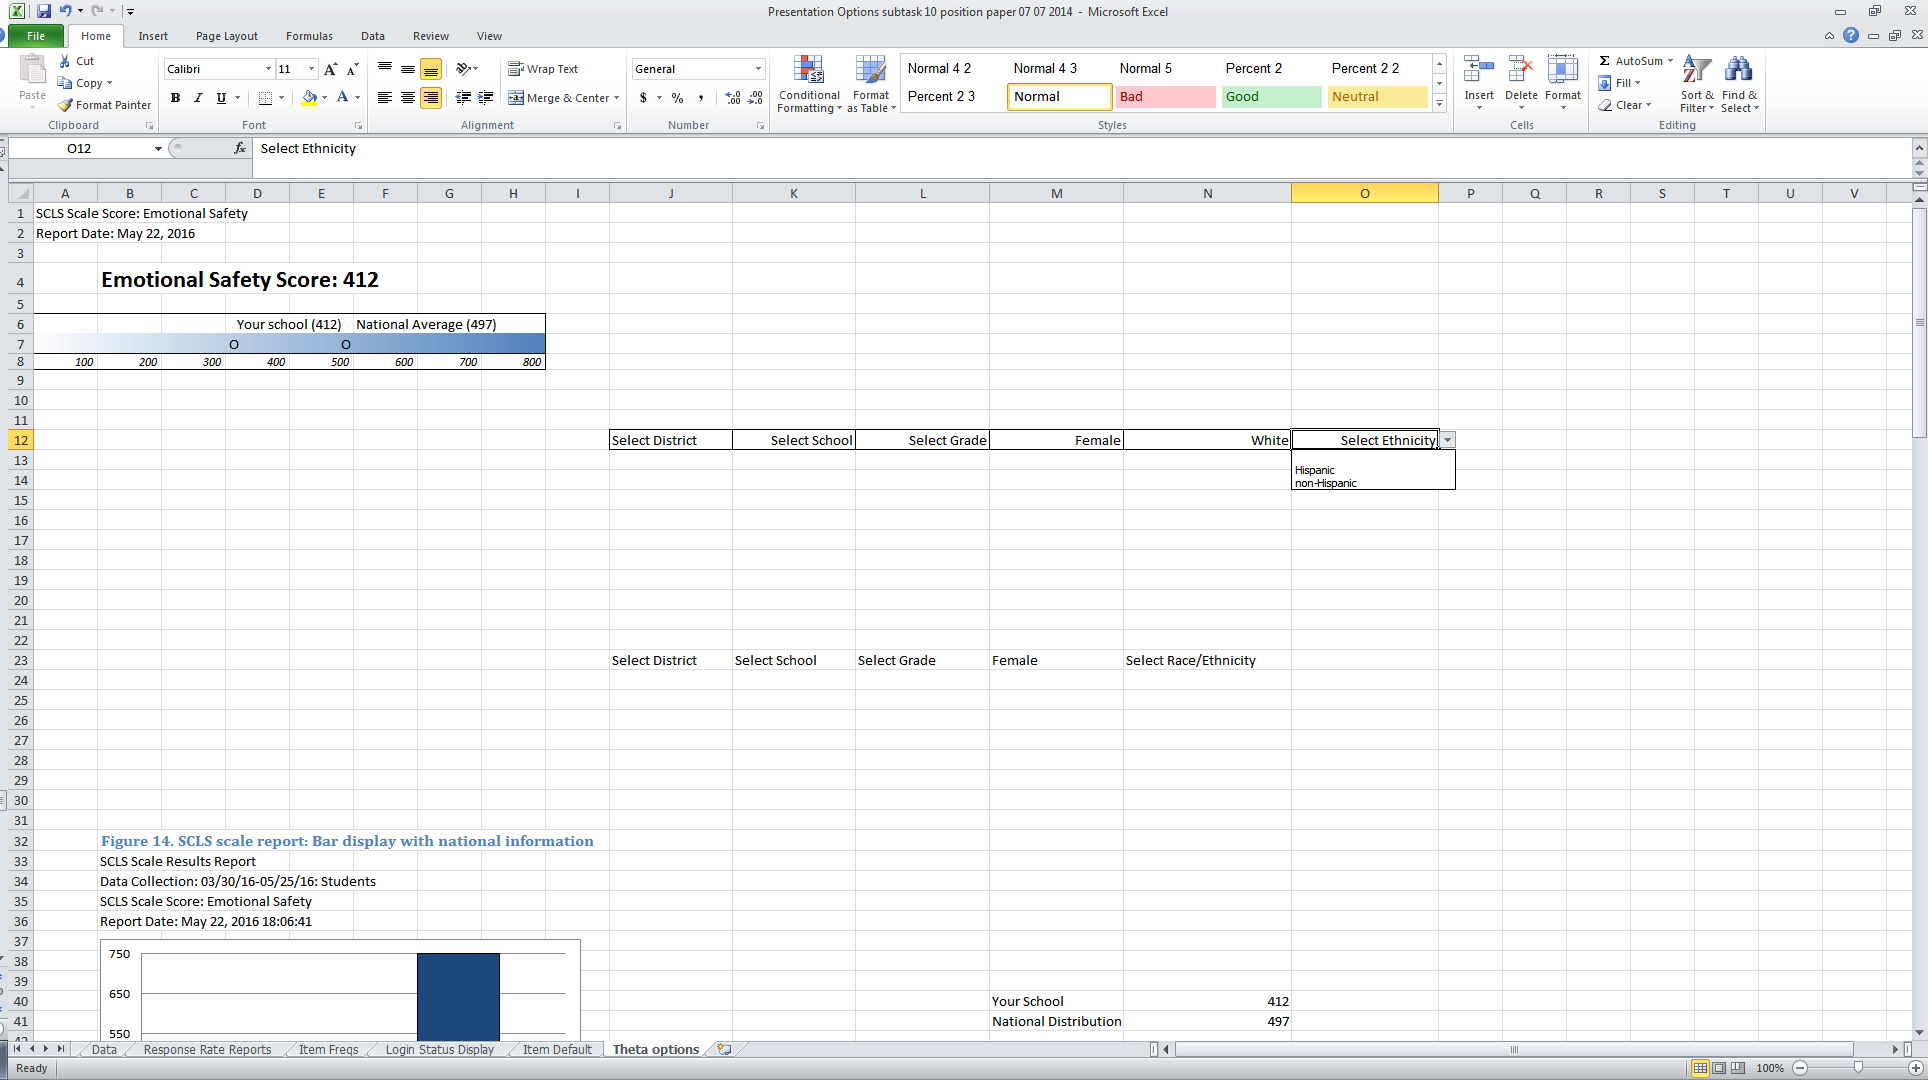Click the Insert cells icon

point(1478,70)
